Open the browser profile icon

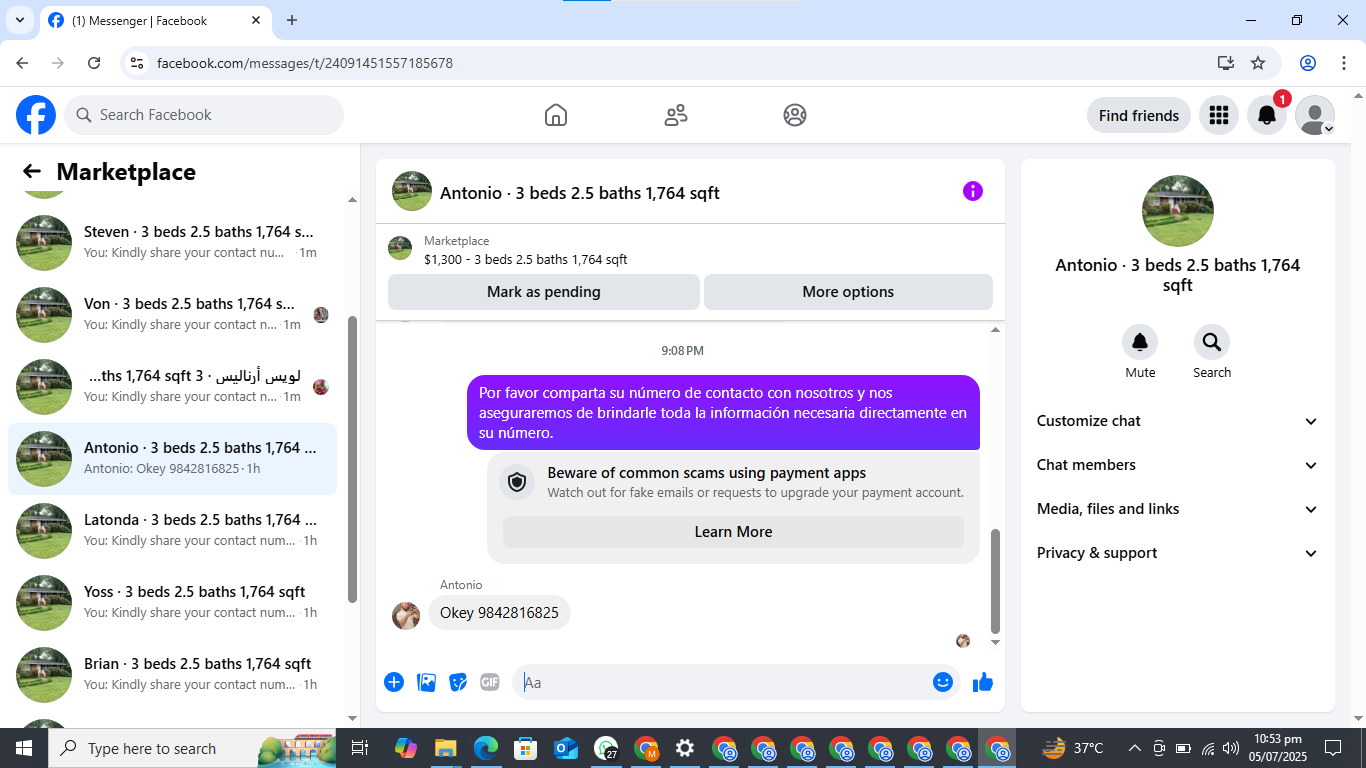[x=1308, y=63]
